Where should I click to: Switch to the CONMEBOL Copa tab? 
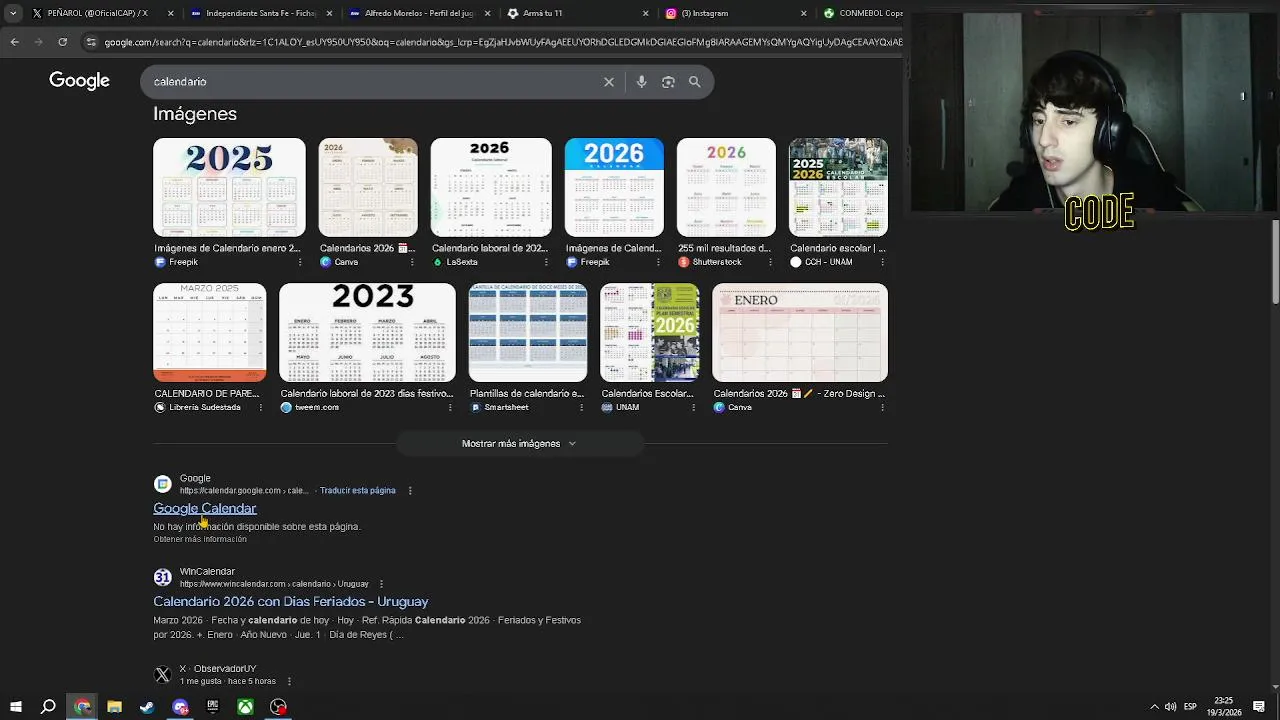click(x=863, y=13)
